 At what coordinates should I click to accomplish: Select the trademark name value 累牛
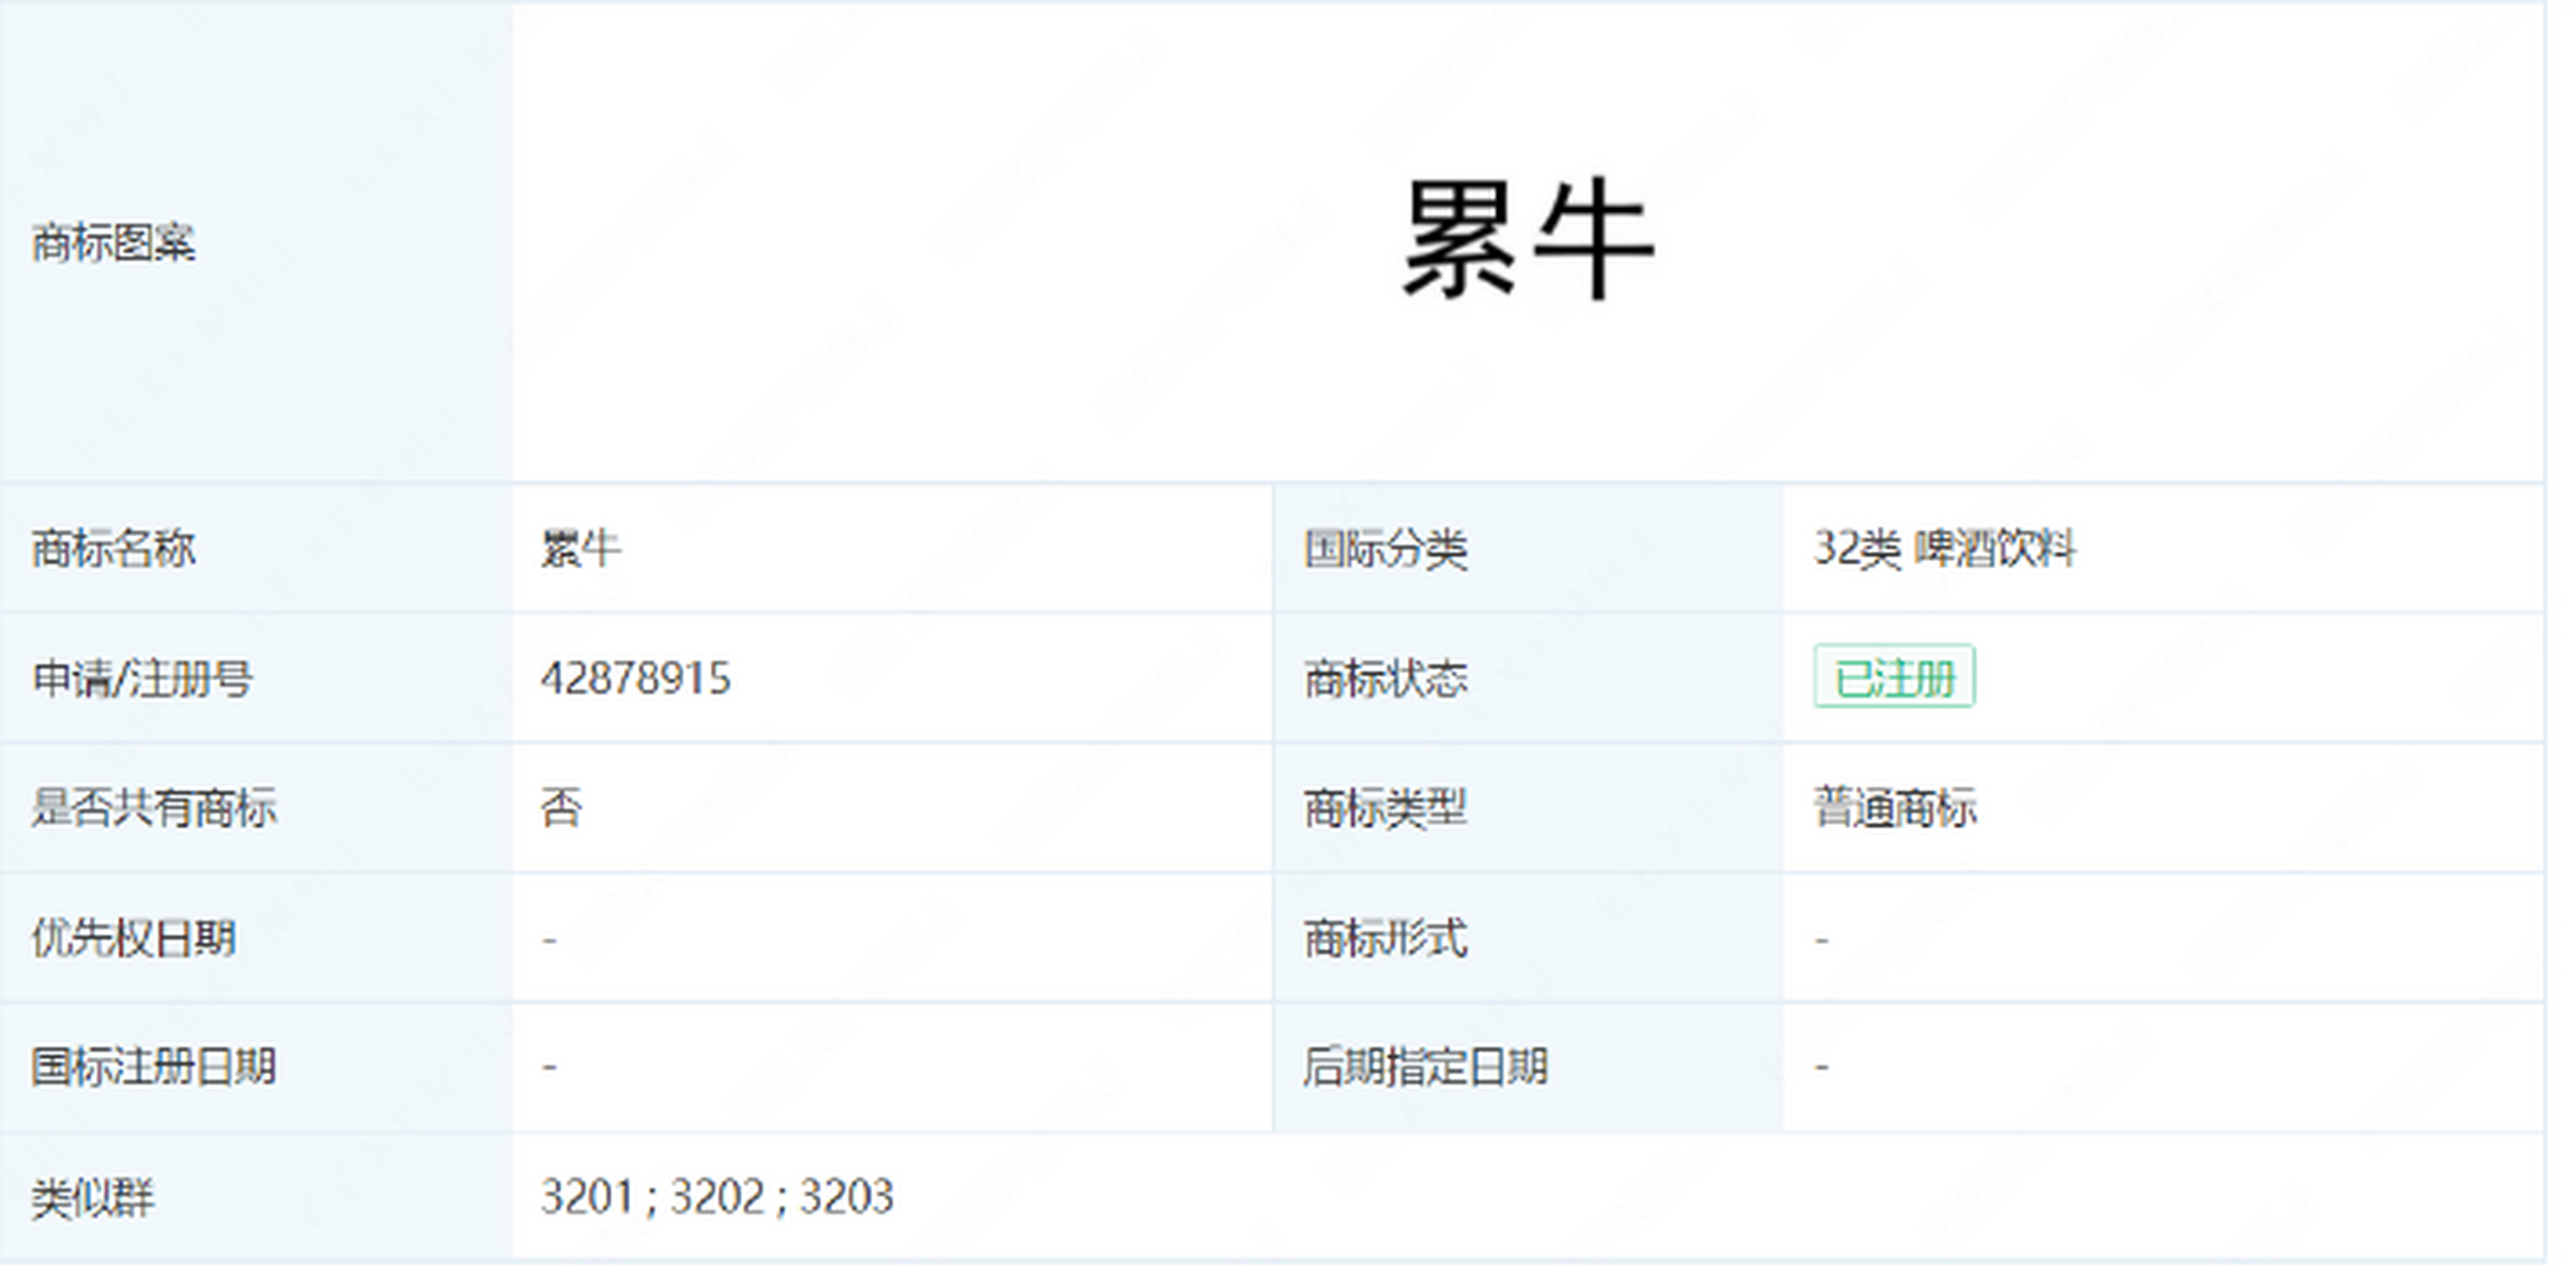tap(581, 548)
